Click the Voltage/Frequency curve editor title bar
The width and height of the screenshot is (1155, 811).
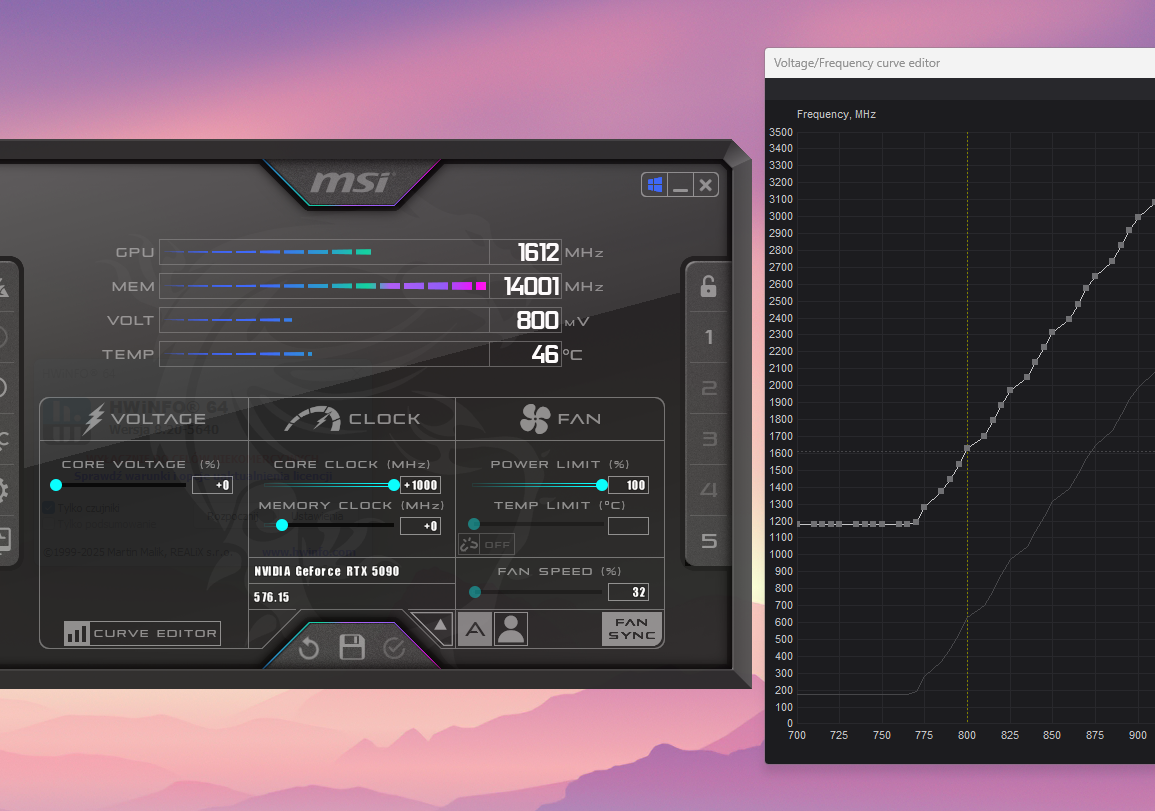(960, 63)
